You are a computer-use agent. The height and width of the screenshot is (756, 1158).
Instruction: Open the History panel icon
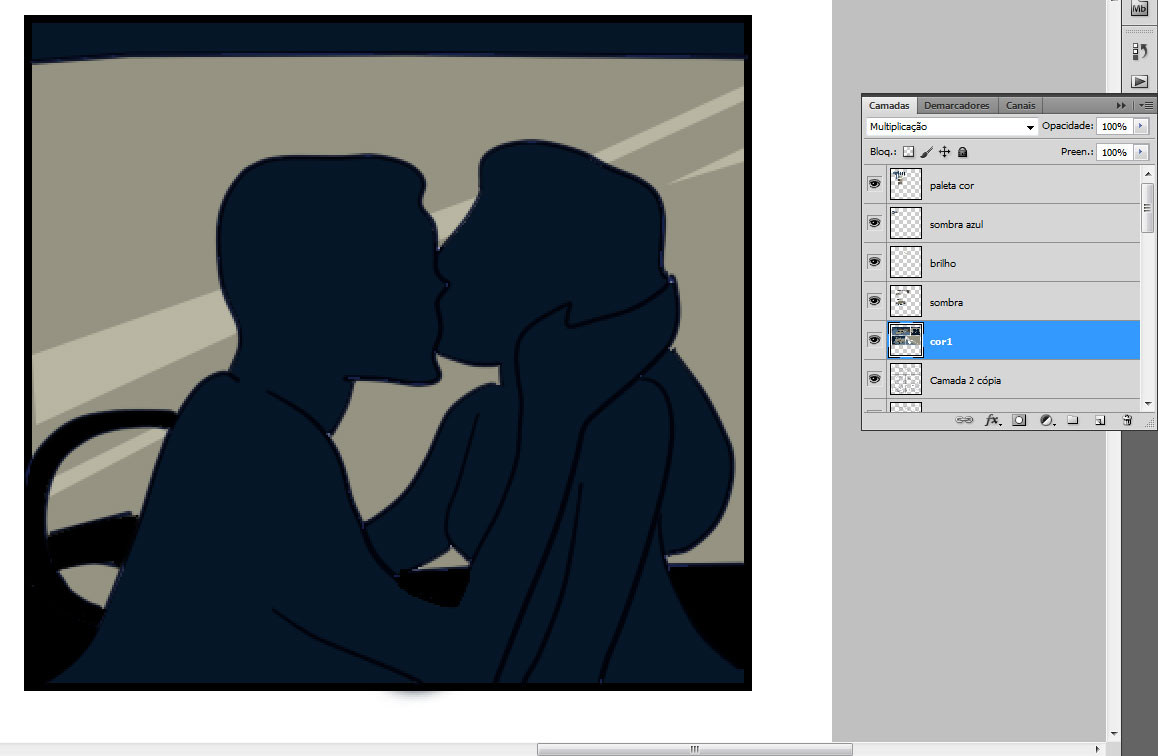click(x=1139, y=51)
